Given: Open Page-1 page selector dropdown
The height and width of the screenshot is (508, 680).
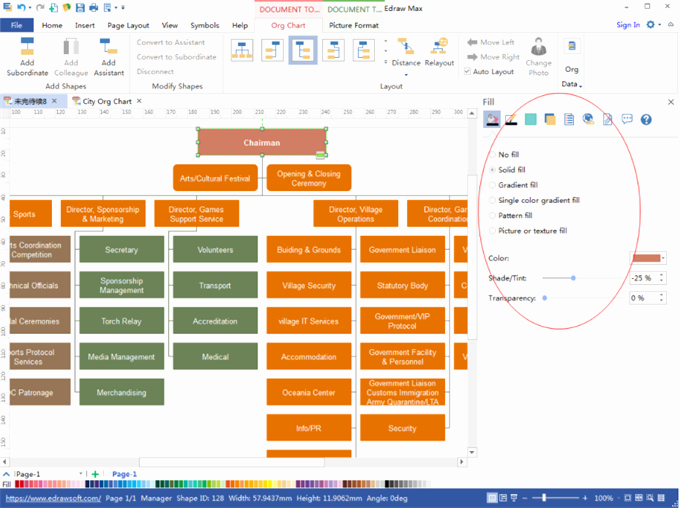Looking at the screenshot, I should coord(81,474).
